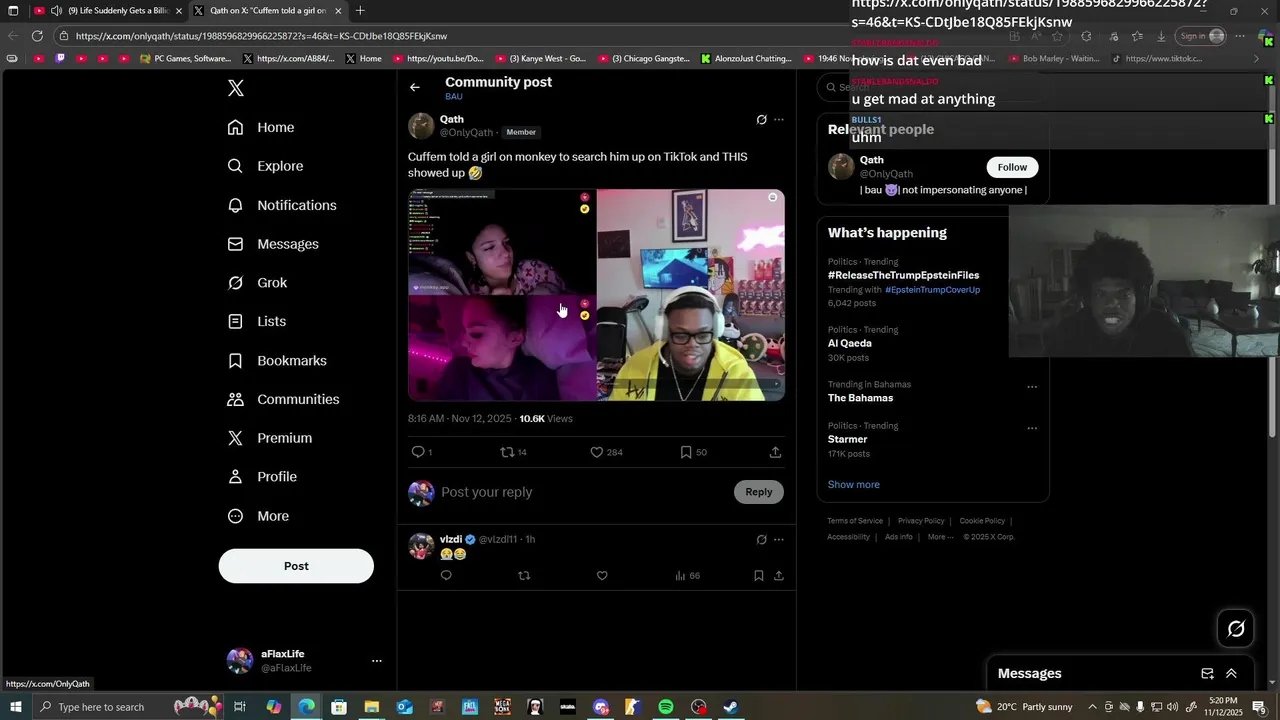
Task: Click the reply icon with 1 reply
Action: 422,452
